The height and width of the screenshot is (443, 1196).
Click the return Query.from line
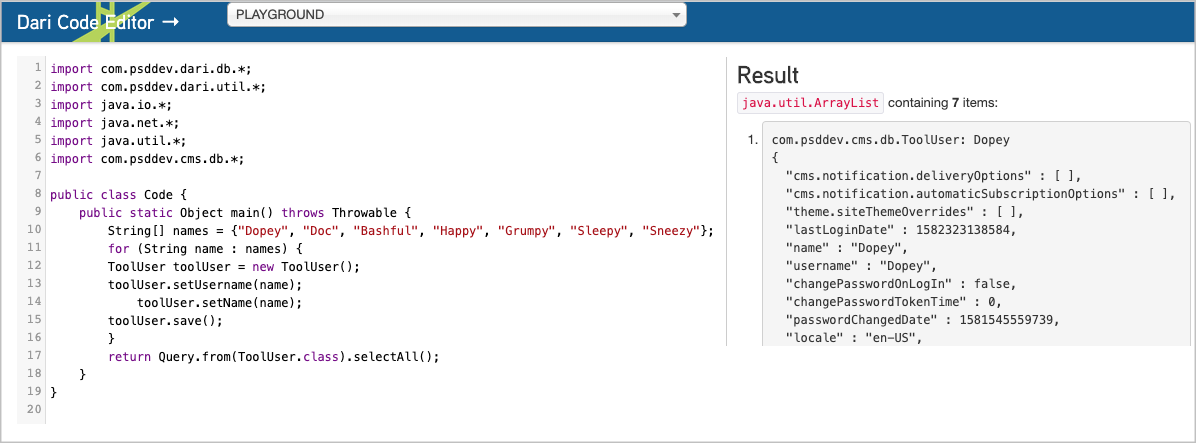point(274,357)
